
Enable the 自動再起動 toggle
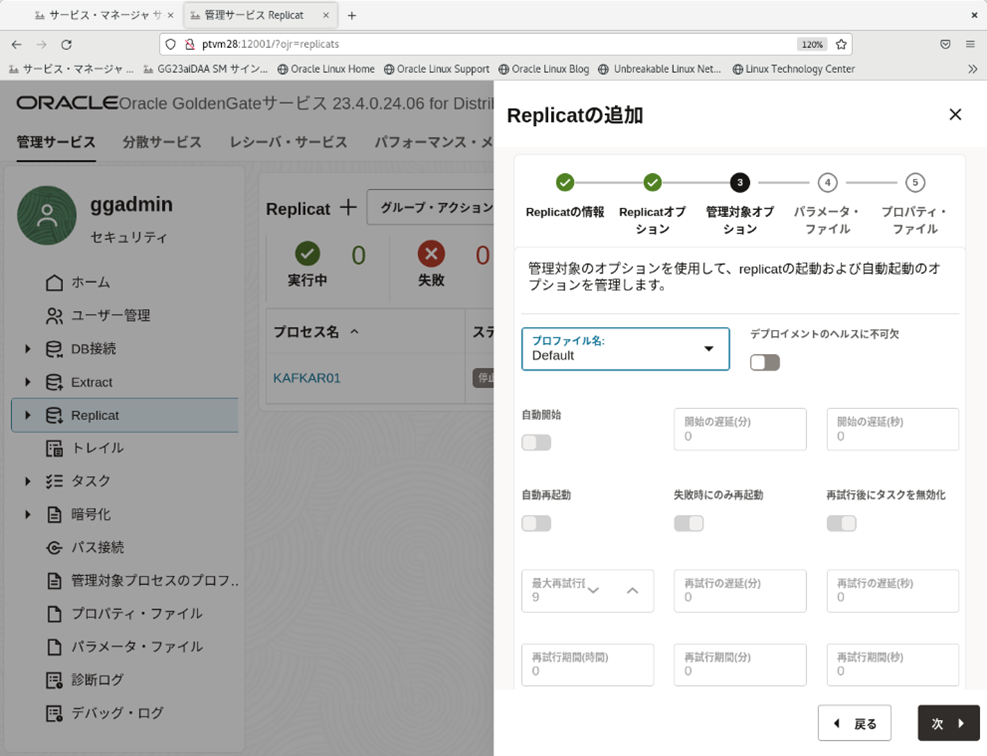click(536, 523)
